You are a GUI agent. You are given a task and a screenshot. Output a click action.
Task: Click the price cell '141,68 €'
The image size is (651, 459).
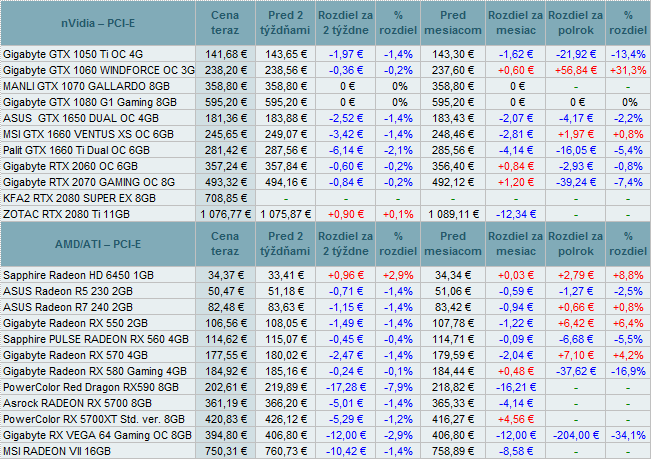click(x=225, y=54)
